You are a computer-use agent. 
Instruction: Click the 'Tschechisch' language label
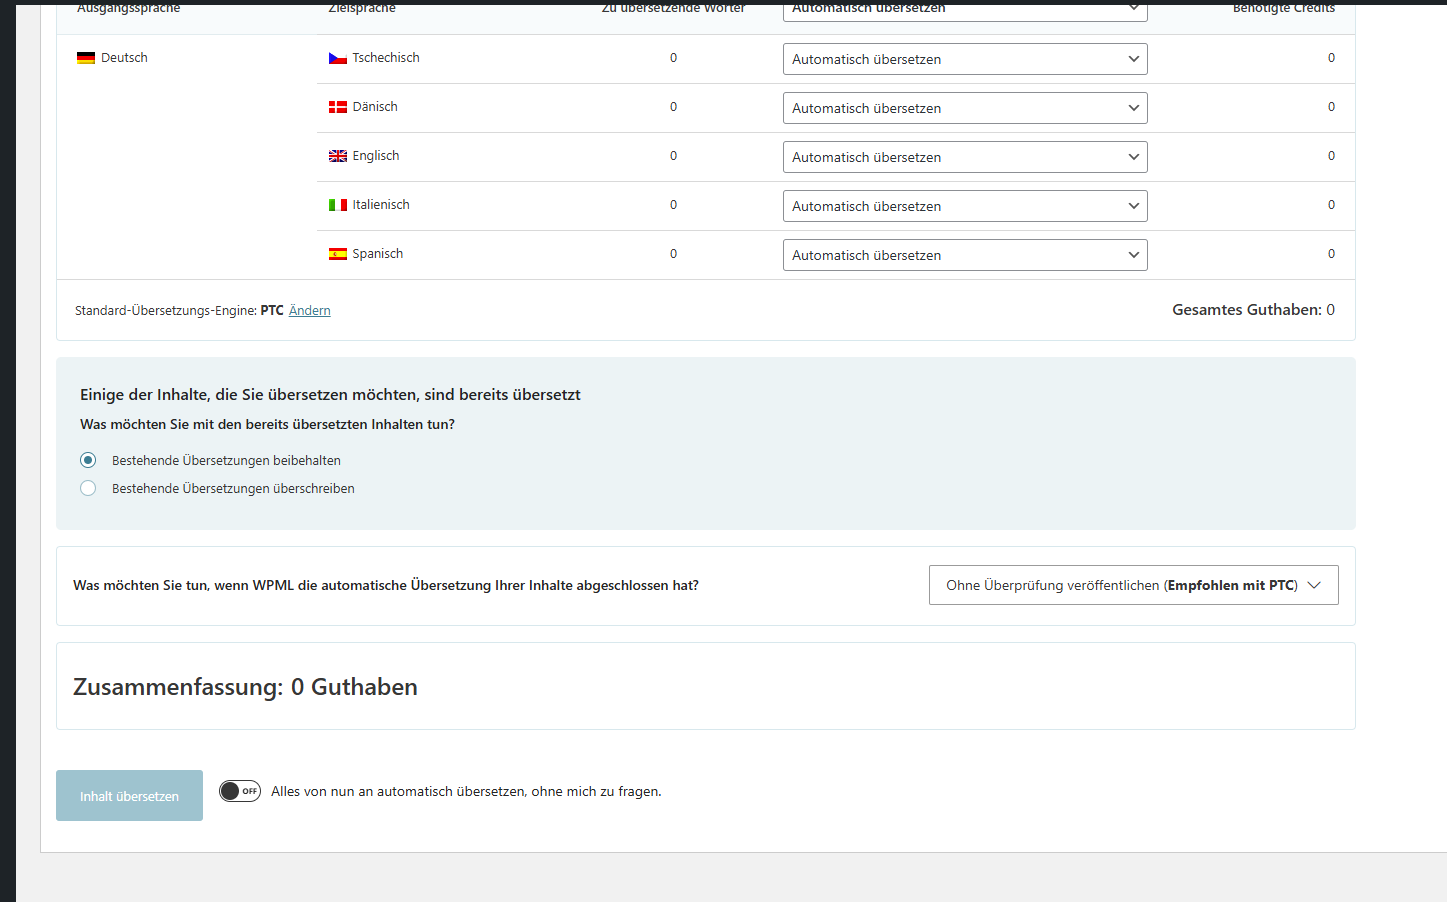(x=386, y=58)
